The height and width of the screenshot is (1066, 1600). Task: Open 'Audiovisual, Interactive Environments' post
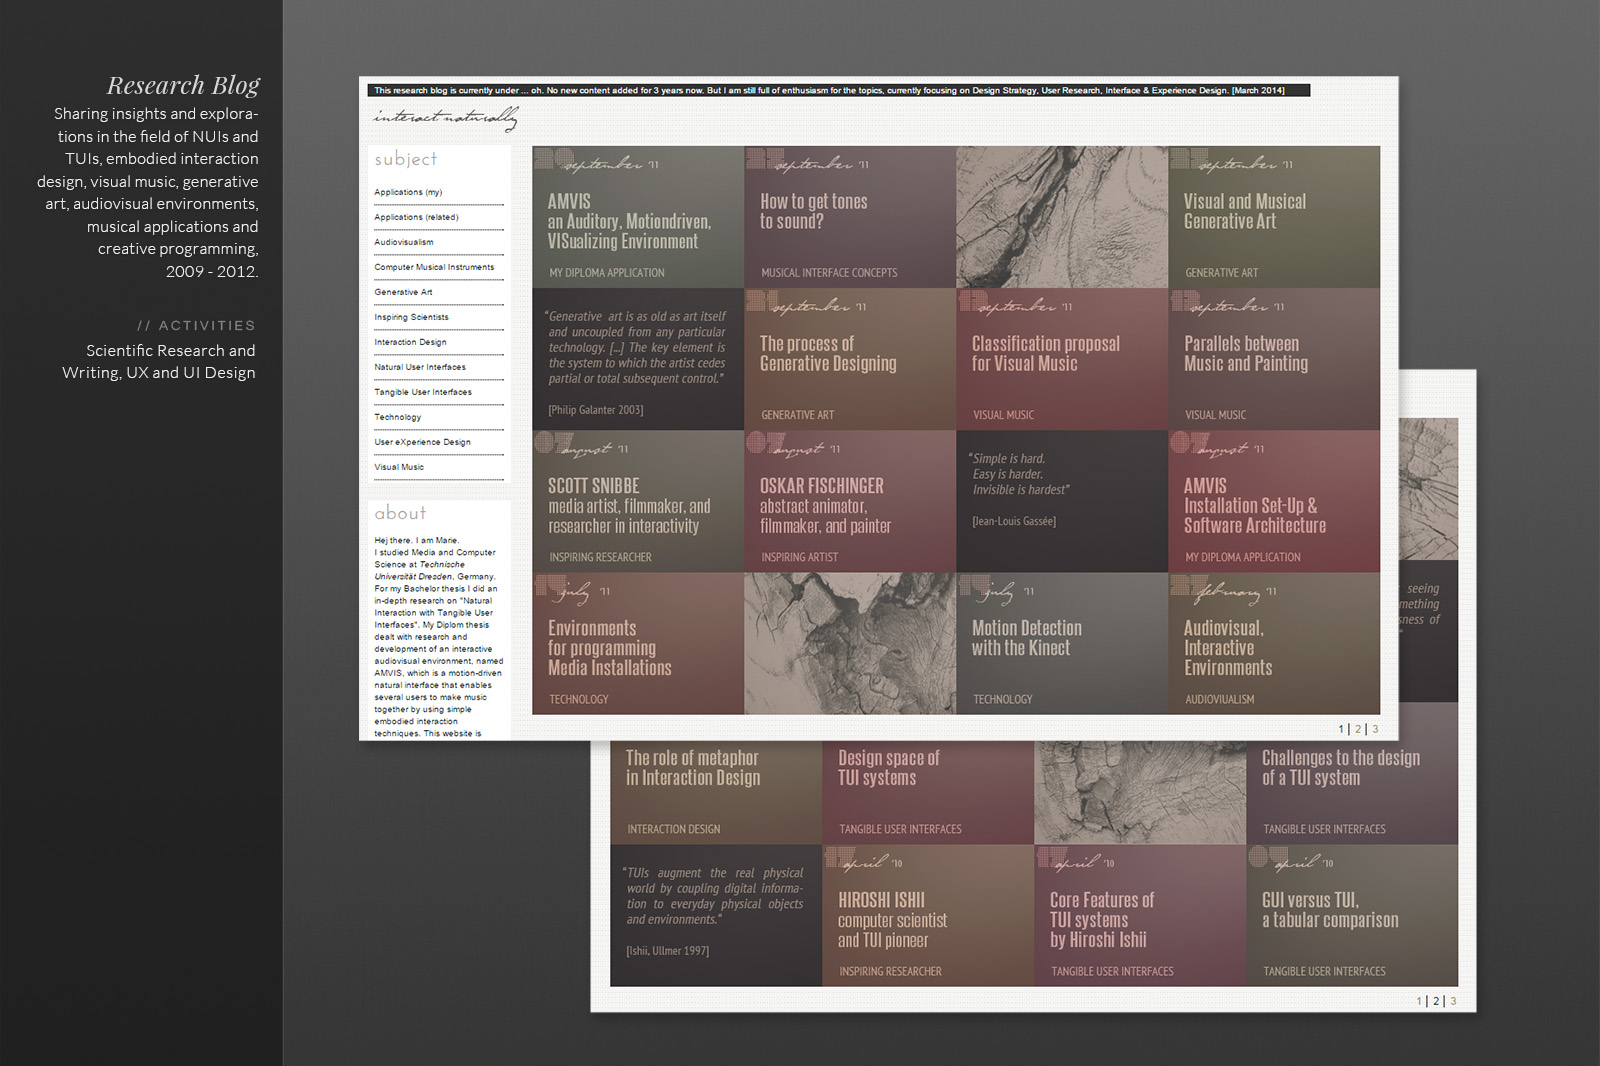1274,643
